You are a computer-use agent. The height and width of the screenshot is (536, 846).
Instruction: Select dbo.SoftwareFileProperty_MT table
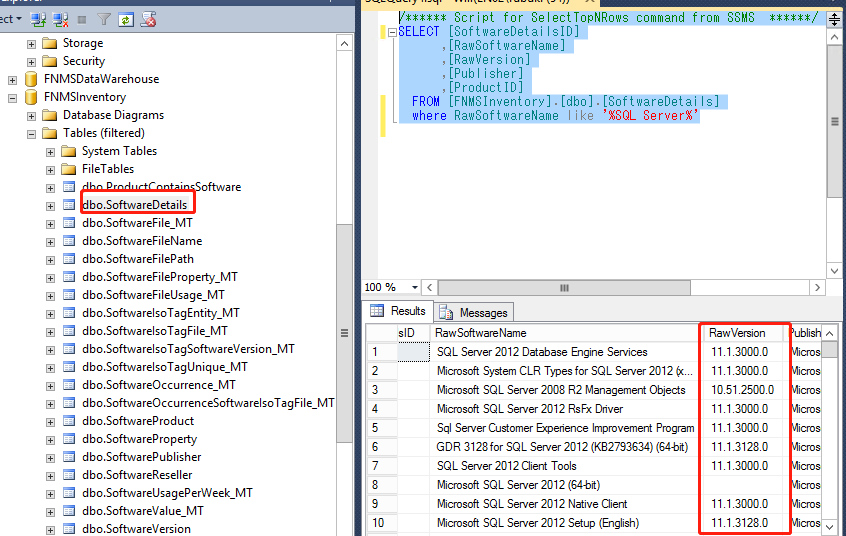click(x=160, y=277)
